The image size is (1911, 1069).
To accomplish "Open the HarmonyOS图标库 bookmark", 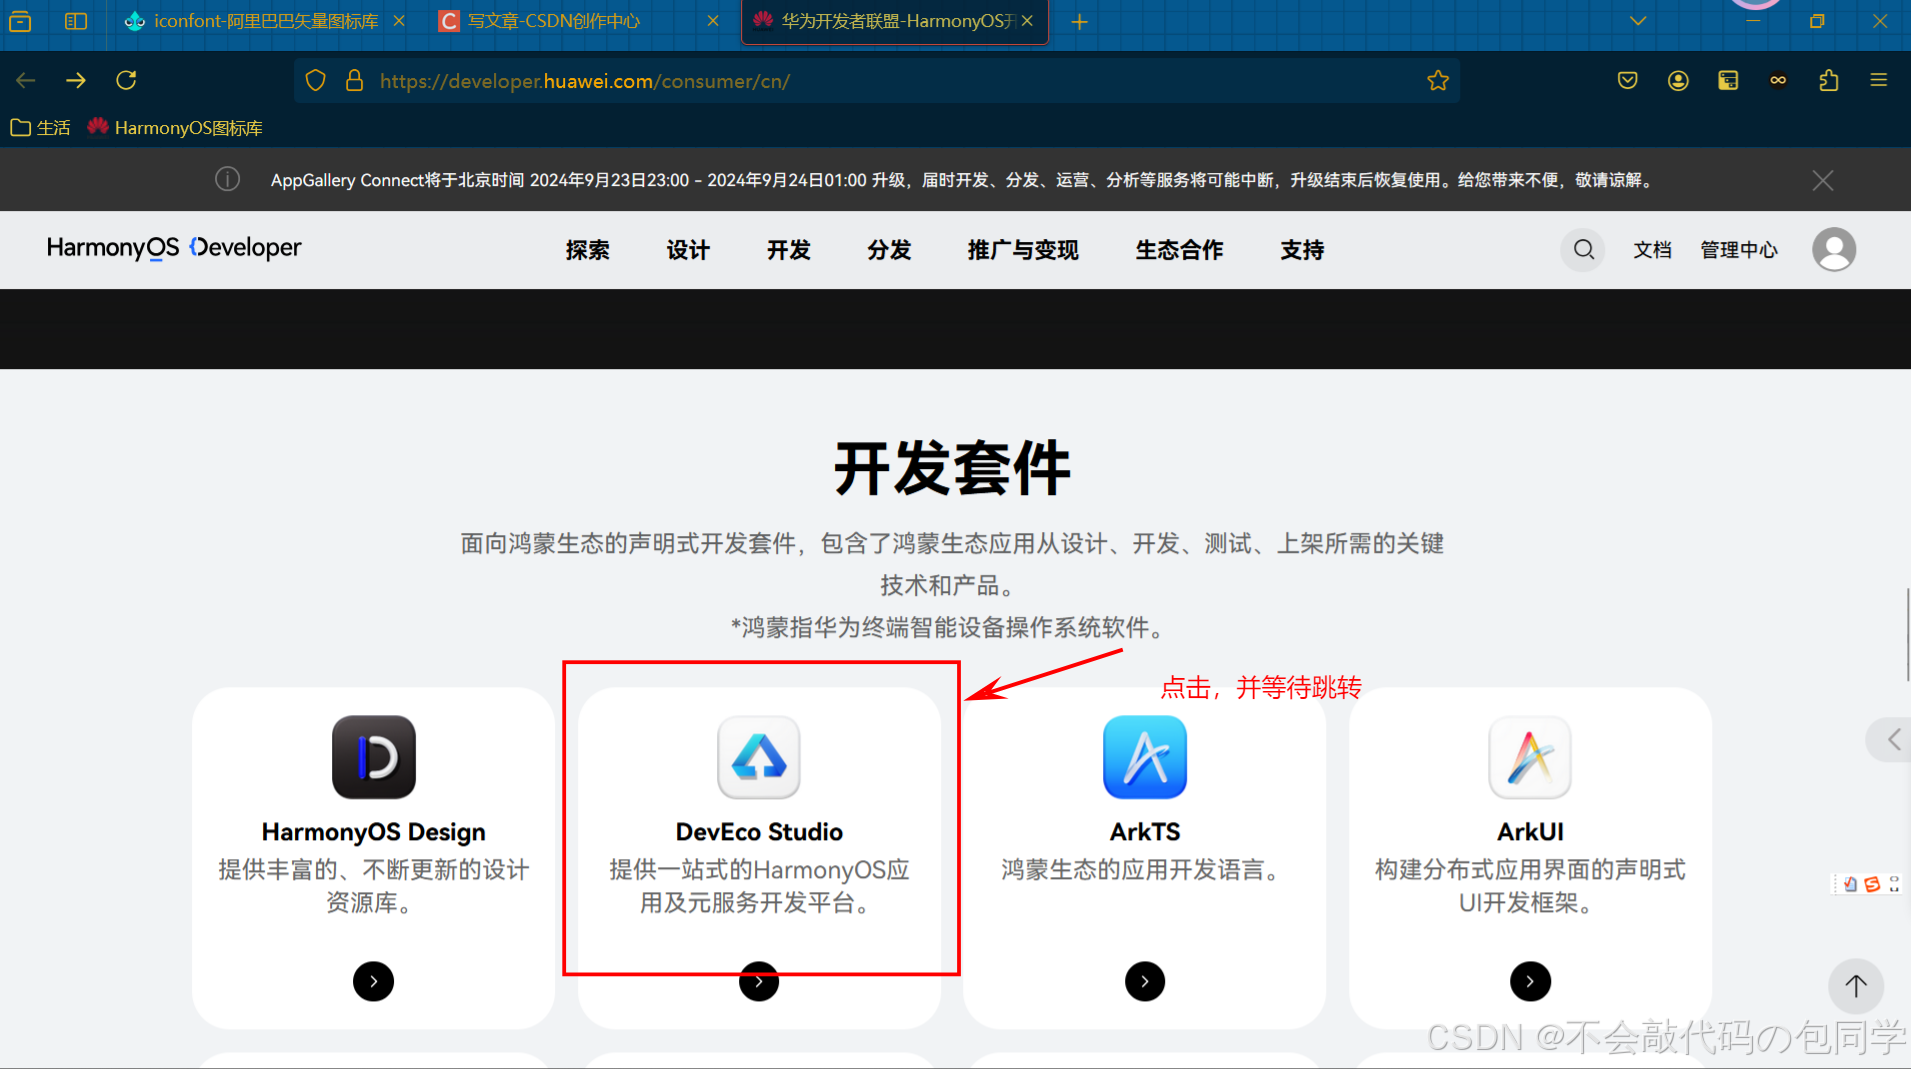I will point(175,128).
